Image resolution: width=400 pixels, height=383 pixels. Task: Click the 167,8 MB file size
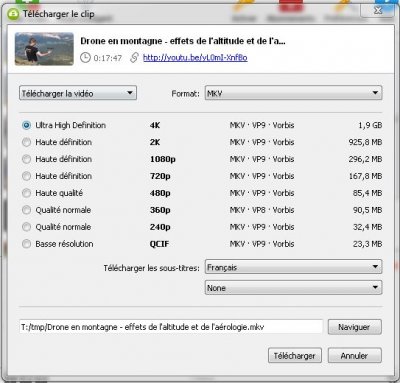coord(365,176)
